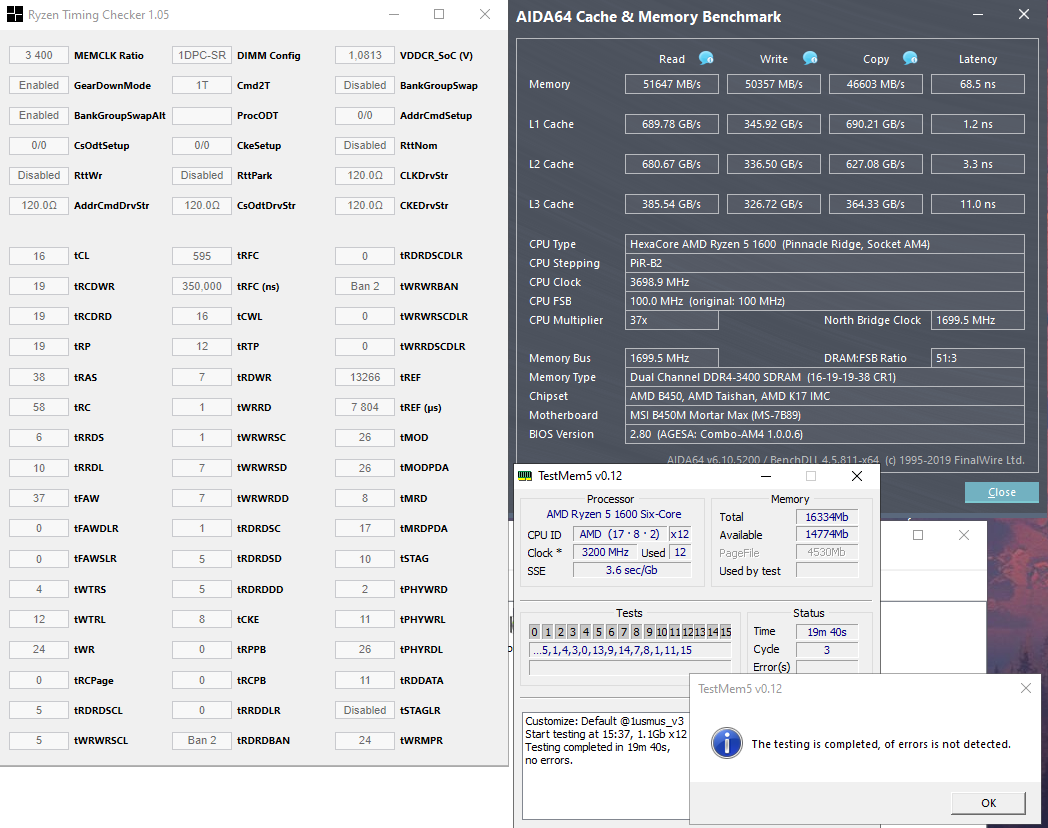
Task: Maximize the Ryzen Timing Checker window
Action: click(439, 14)
